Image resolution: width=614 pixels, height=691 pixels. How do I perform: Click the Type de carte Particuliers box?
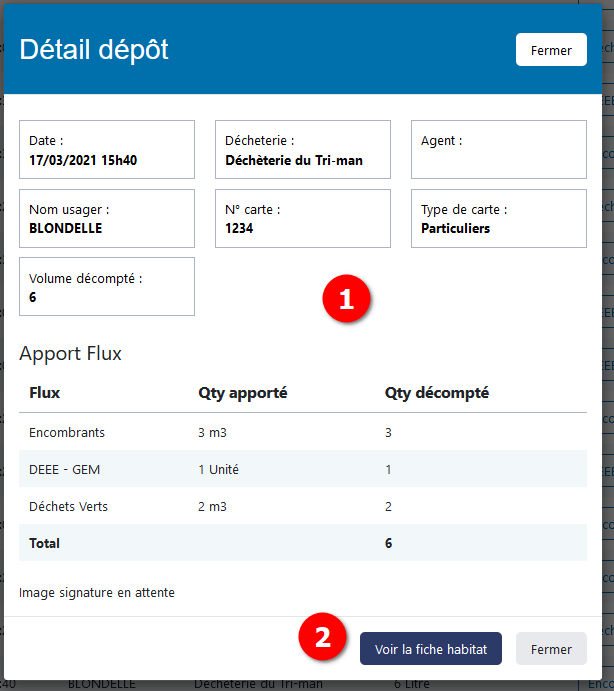pyautogui.click(x=499, y=218)
